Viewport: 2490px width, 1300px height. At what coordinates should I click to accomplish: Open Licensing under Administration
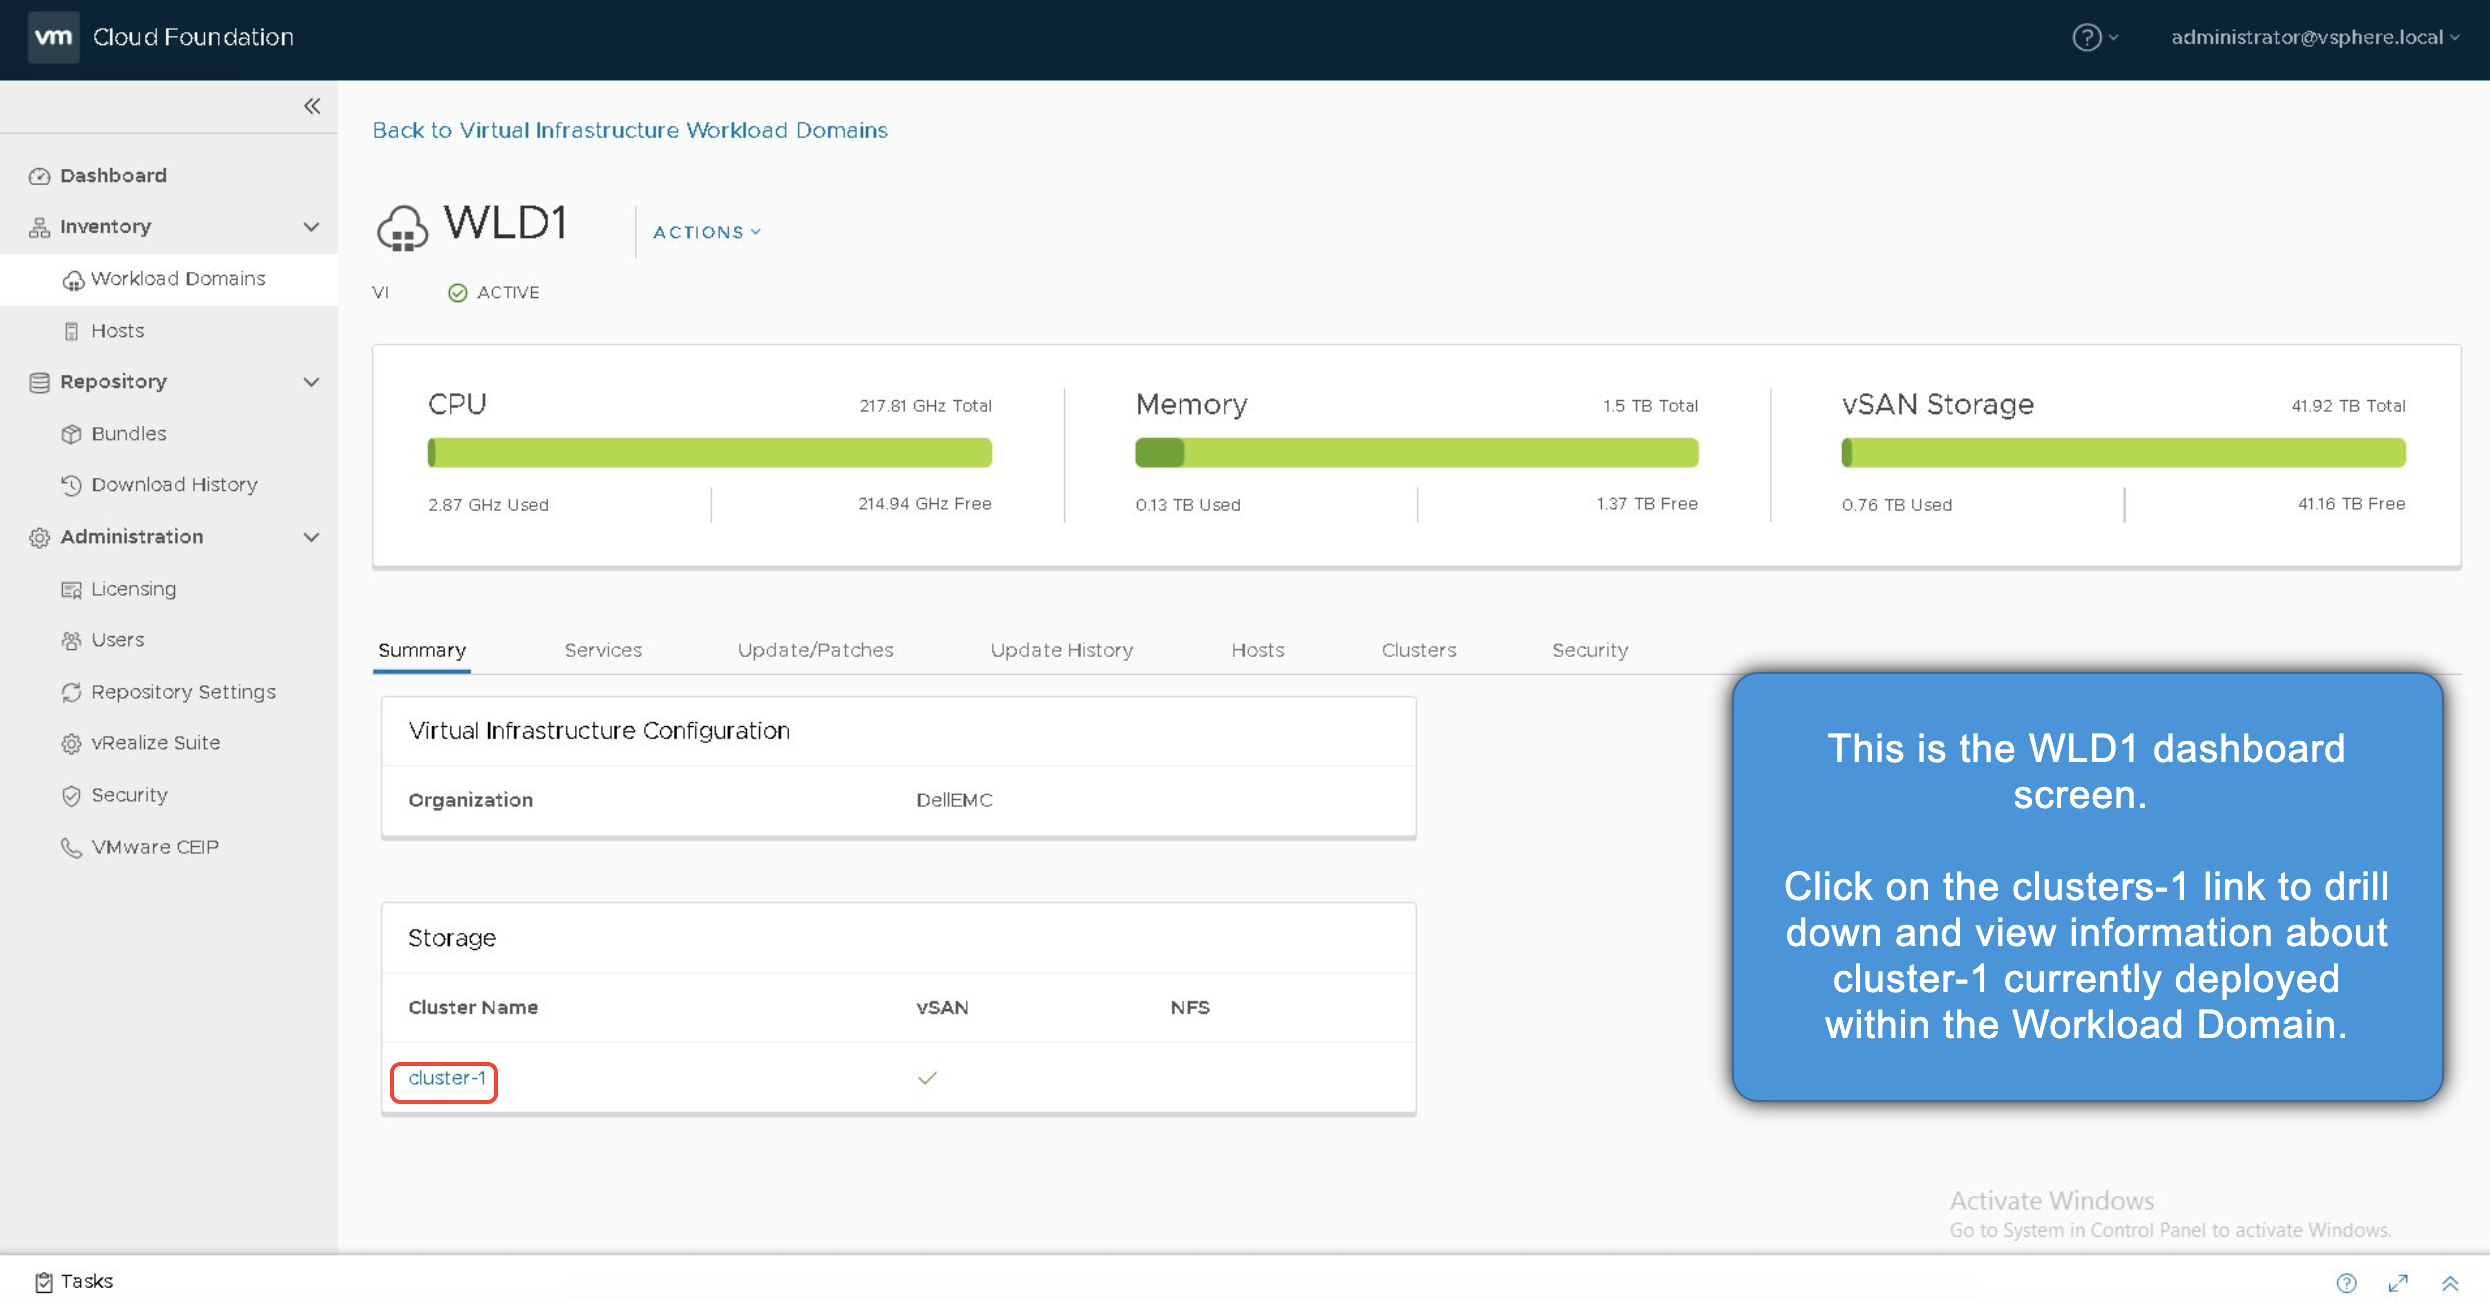(134, 589)
